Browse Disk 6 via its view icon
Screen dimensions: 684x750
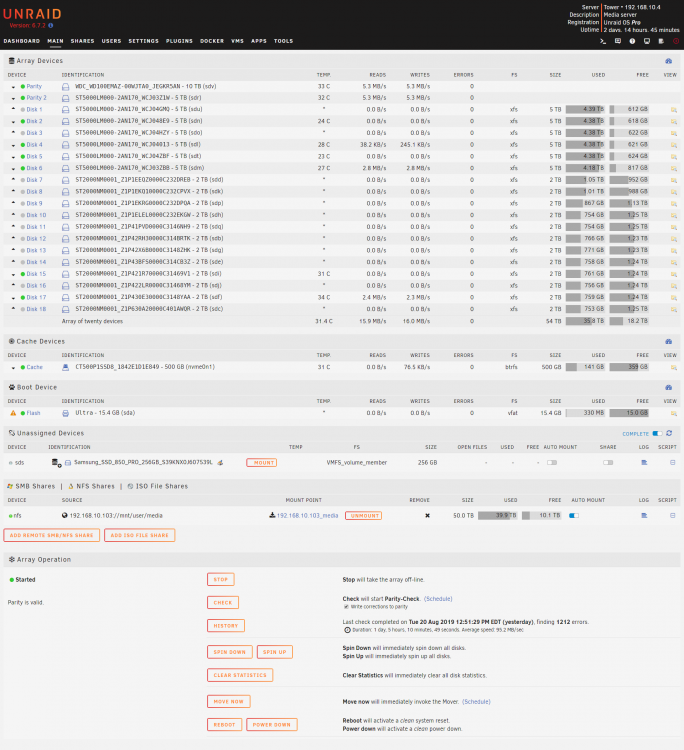point(673,168)
